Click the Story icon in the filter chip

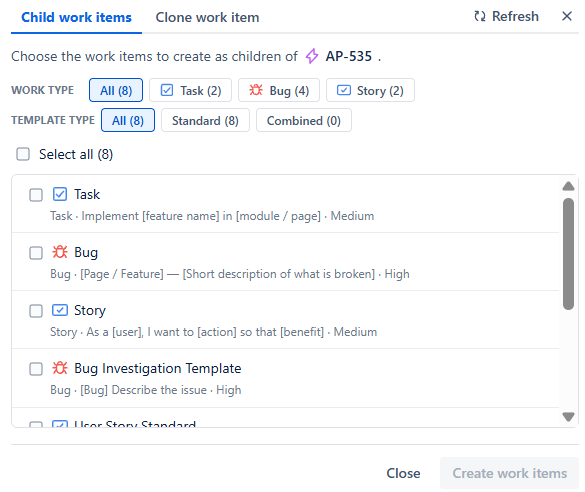point(344,90)
